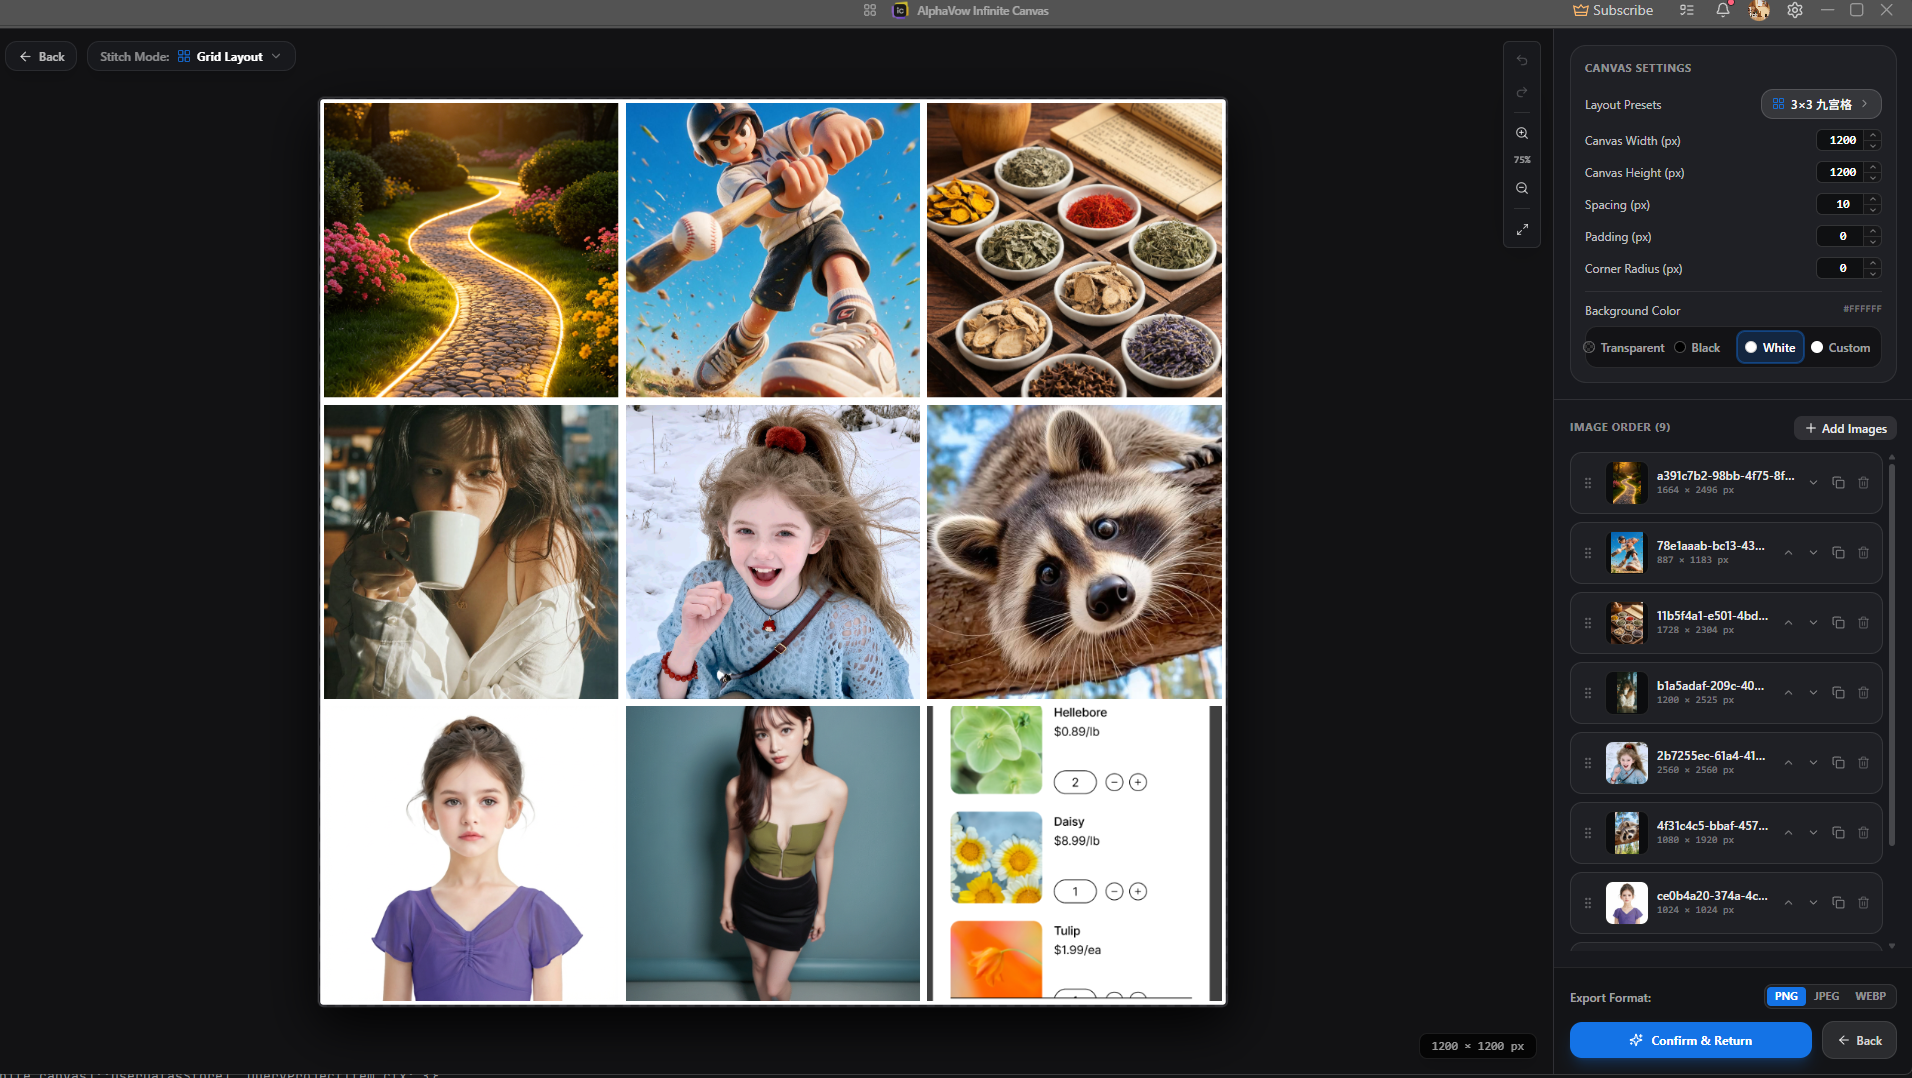Open Layout Presets 3×3 selector
This screenshot has height=1078, width=1912.
[x=1821, y=104]
